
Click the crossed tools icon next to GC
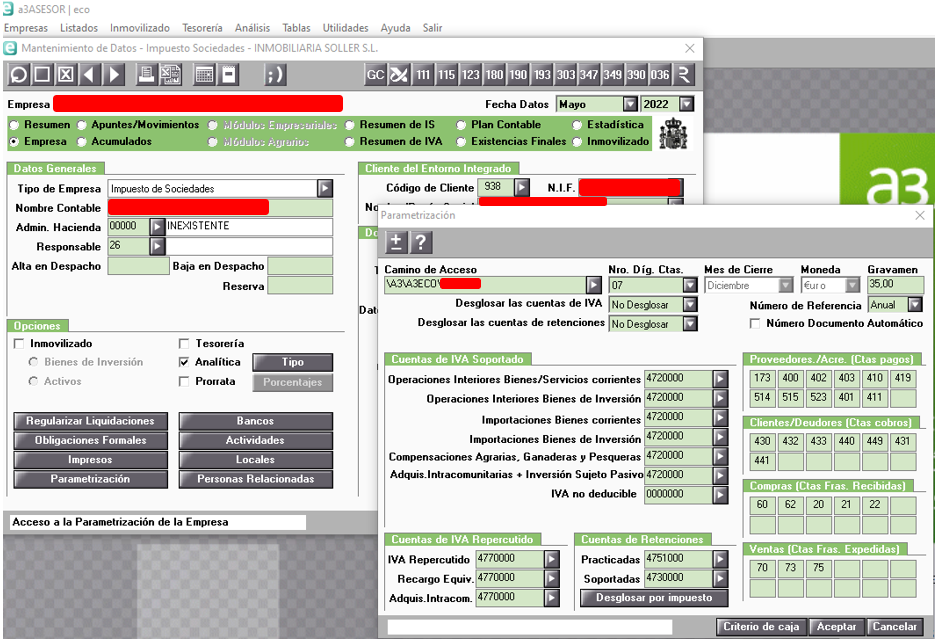click(399, 75)
